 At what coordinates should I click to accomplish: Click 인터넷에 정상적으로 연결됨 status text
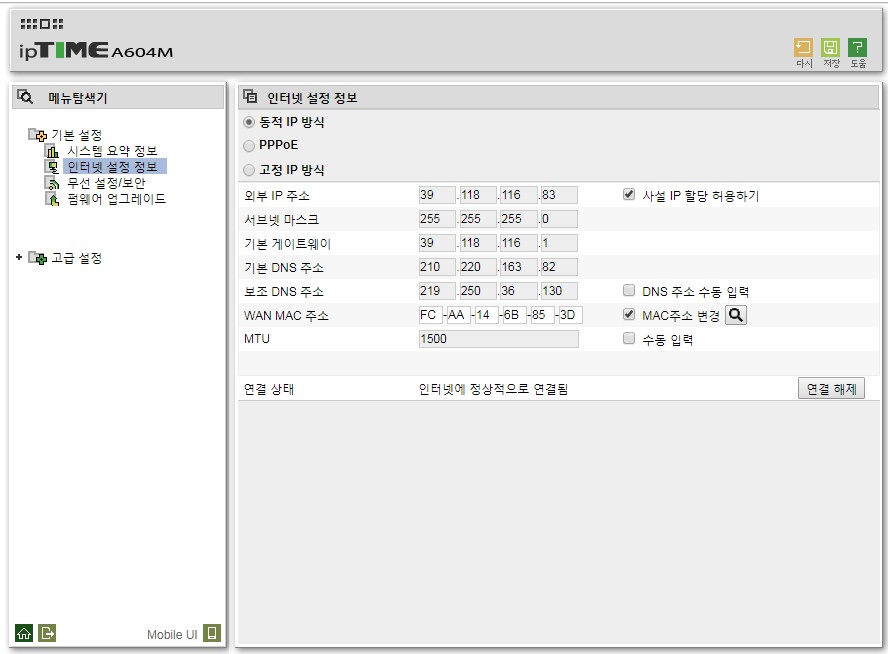pyautogui.click(x=493, y=389)
